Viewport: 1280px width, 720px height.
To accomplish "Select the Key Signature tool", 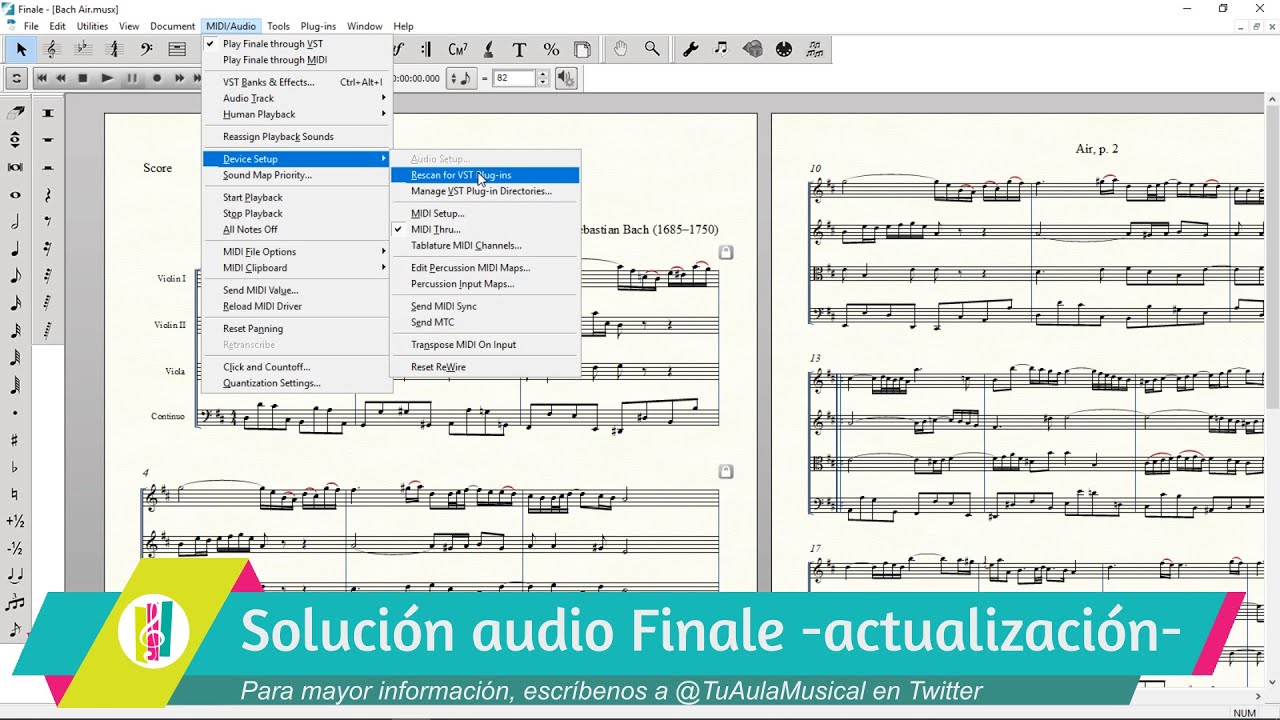I will click(83, 49).
